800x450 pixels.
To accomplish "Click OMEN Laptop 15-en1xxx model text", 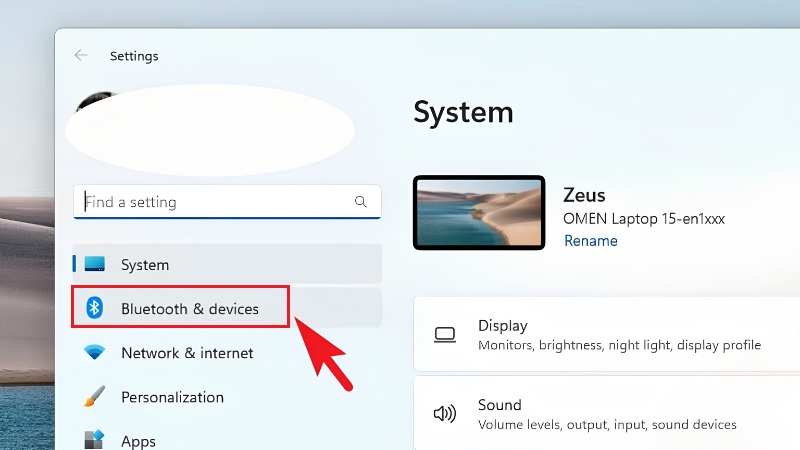I will [644, 219].
